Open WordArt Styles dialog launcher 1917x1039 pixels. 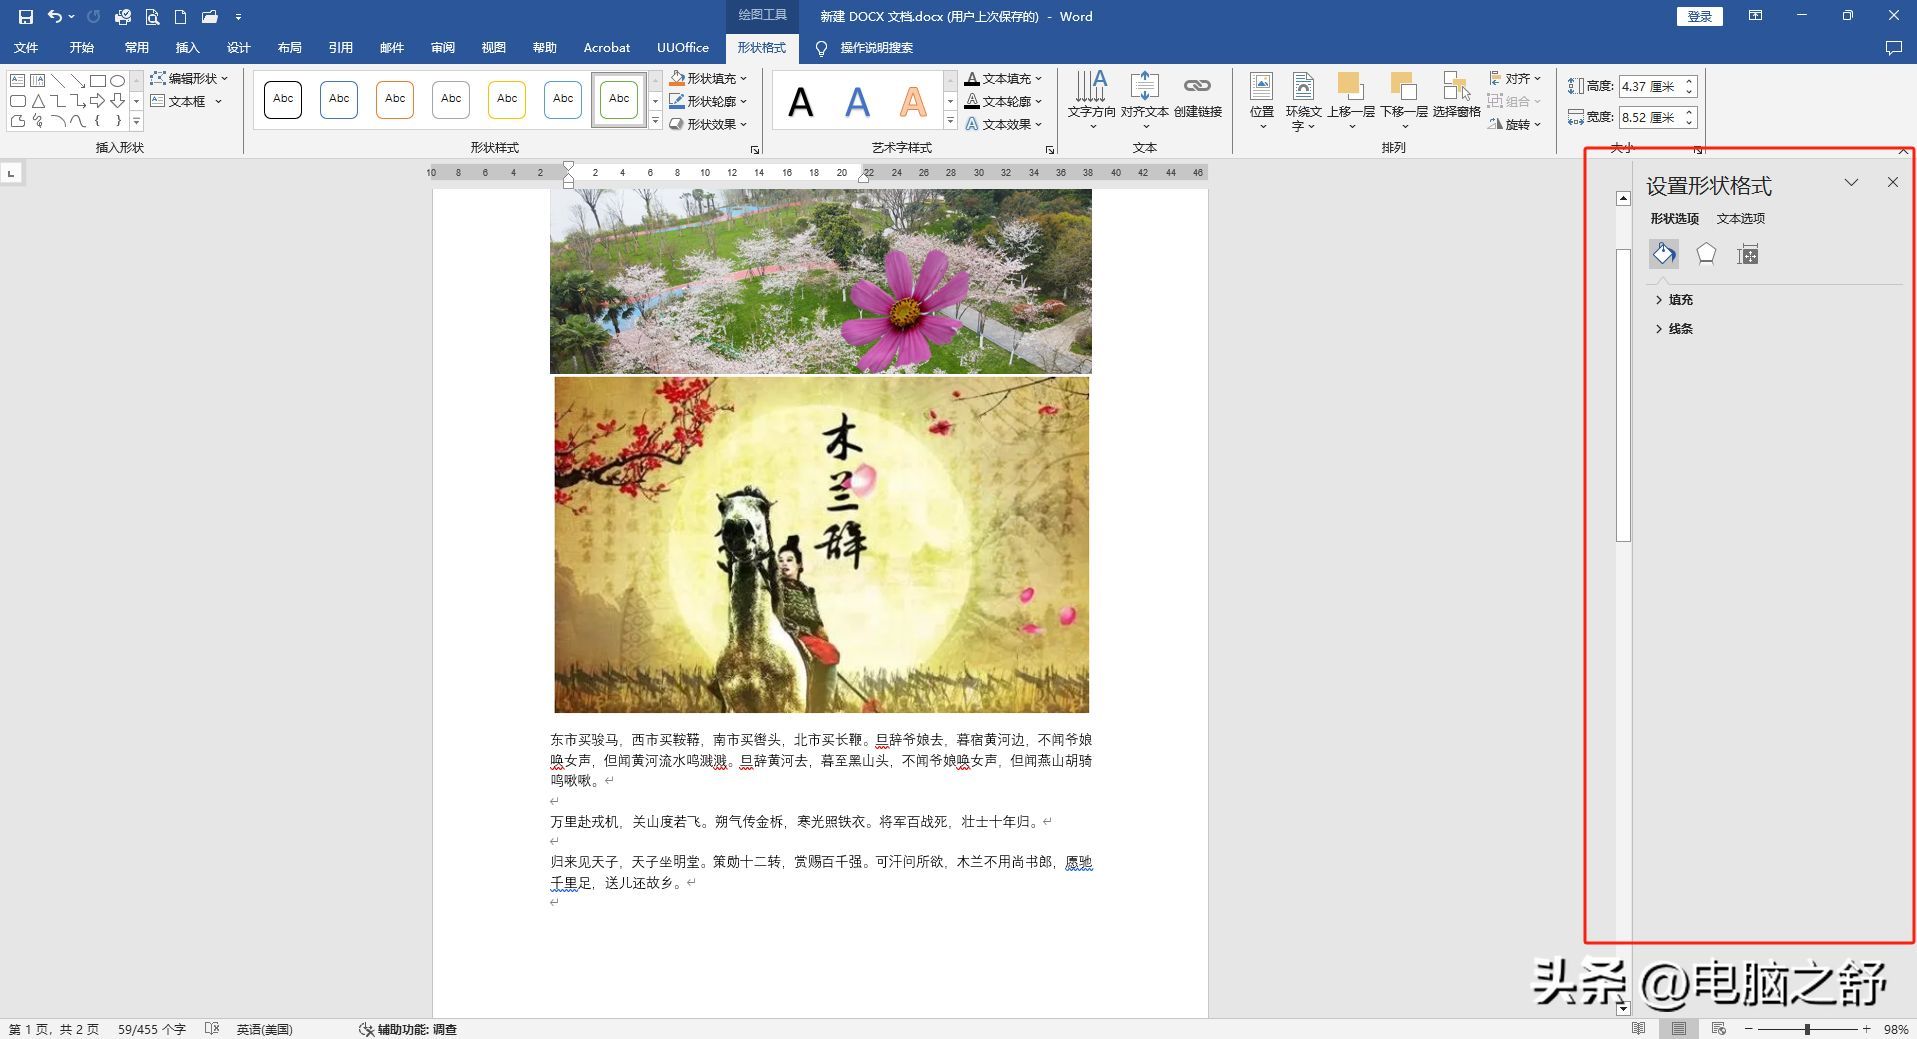pos(1050,150)
